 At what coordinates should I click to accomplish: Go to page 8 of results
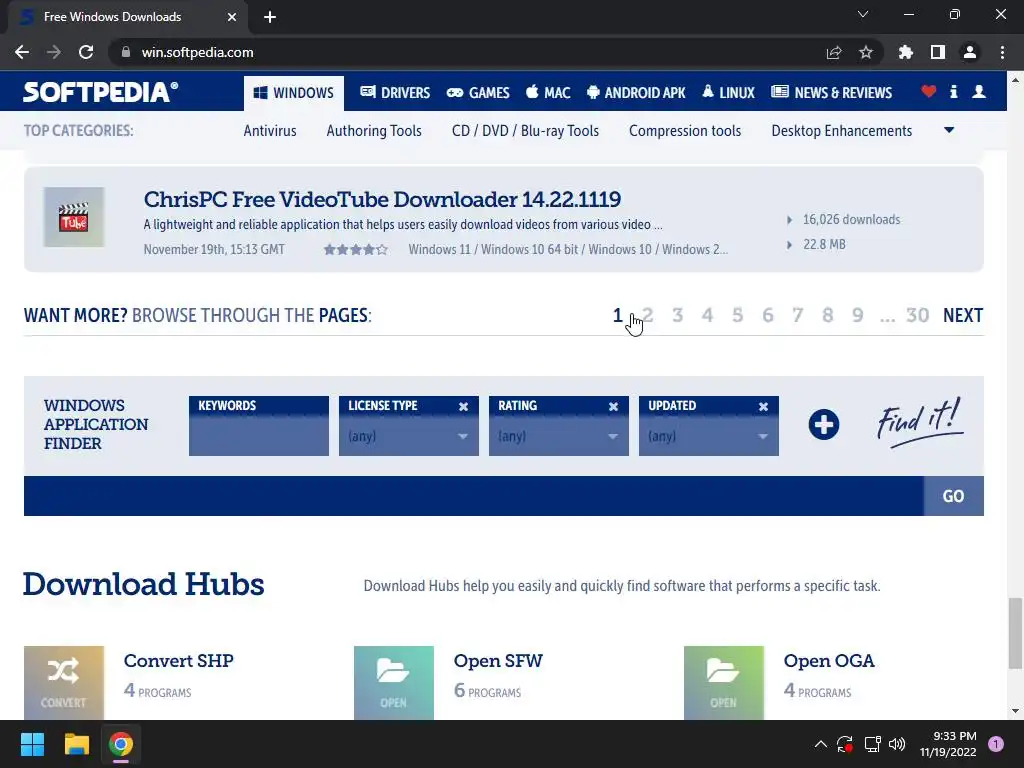click(827, 315)
